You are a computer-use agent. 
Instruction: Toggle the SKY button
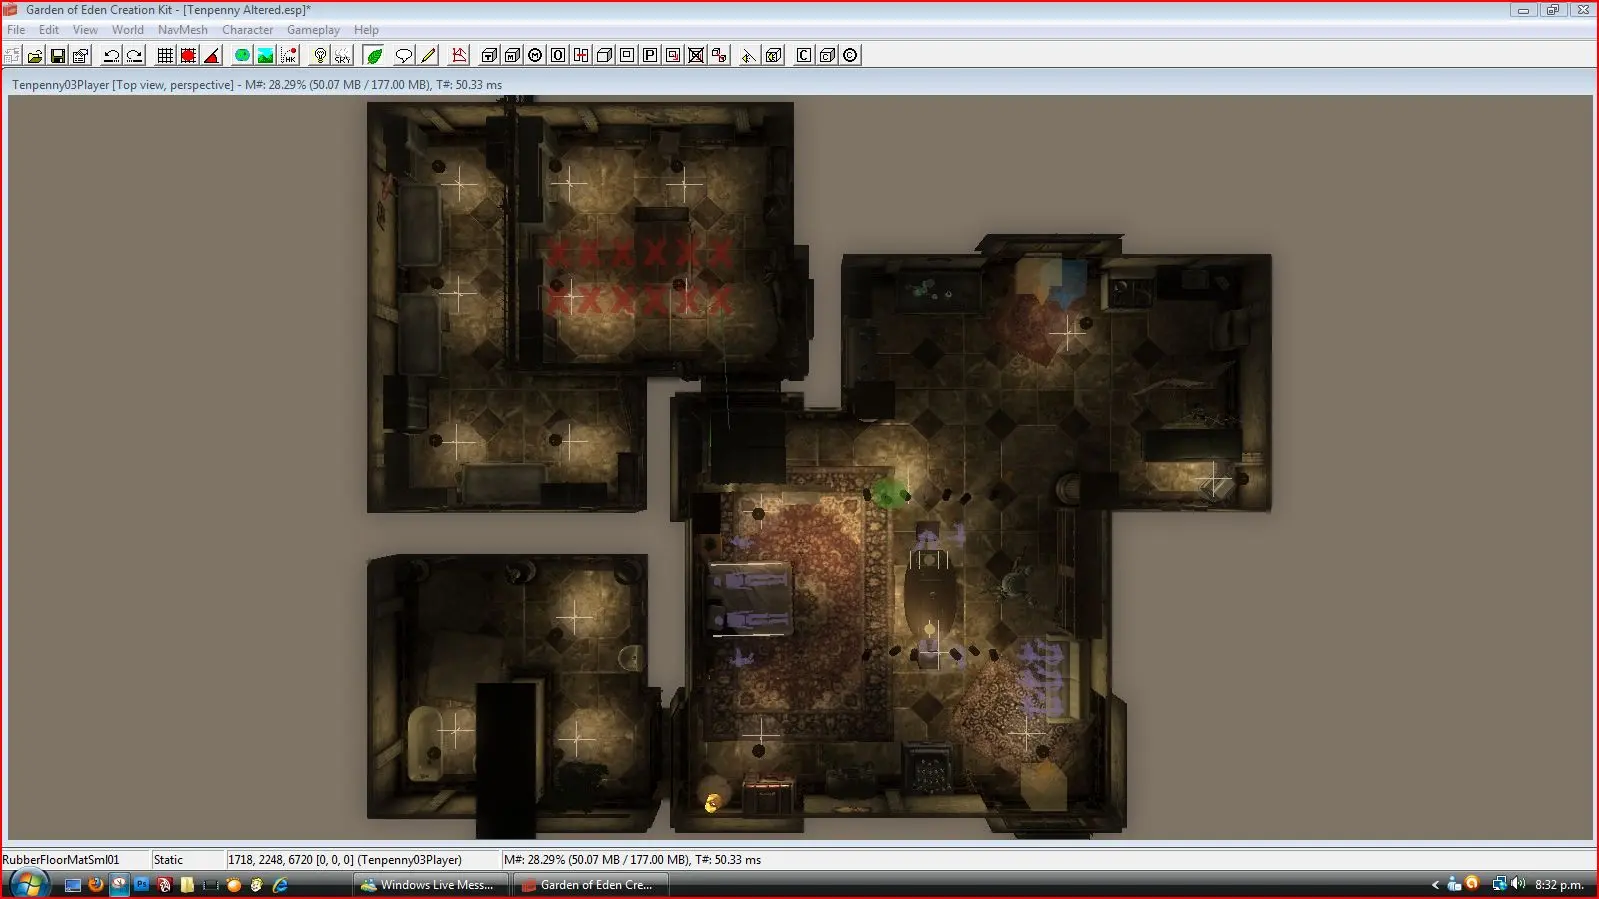[343, 56]
